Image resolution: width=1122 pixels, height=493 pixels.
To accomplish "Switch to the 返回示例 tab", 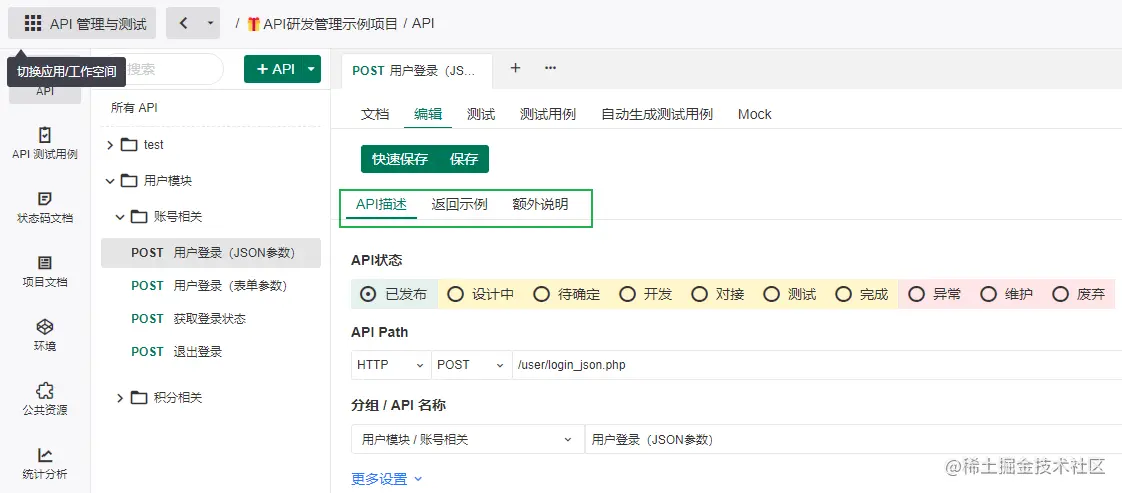I will point(459,204).
